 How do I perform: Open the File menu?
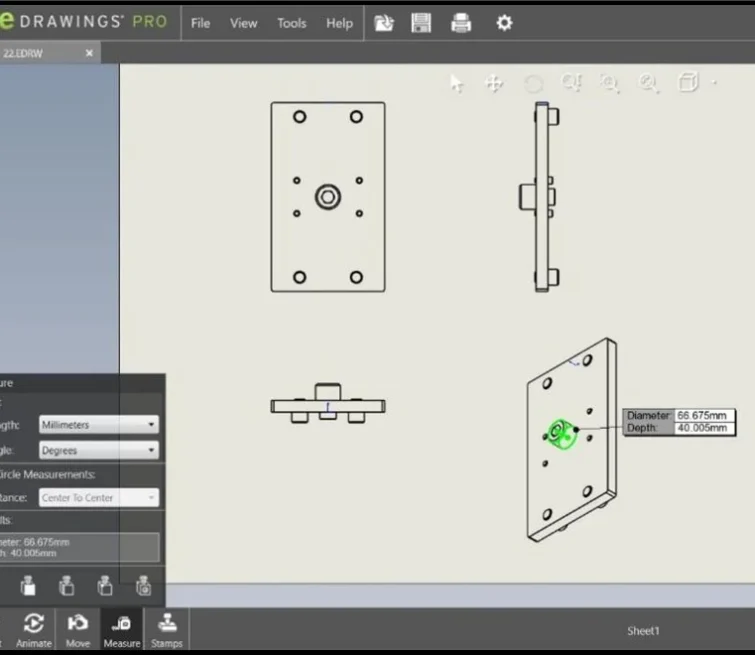(x=200, y=23)
